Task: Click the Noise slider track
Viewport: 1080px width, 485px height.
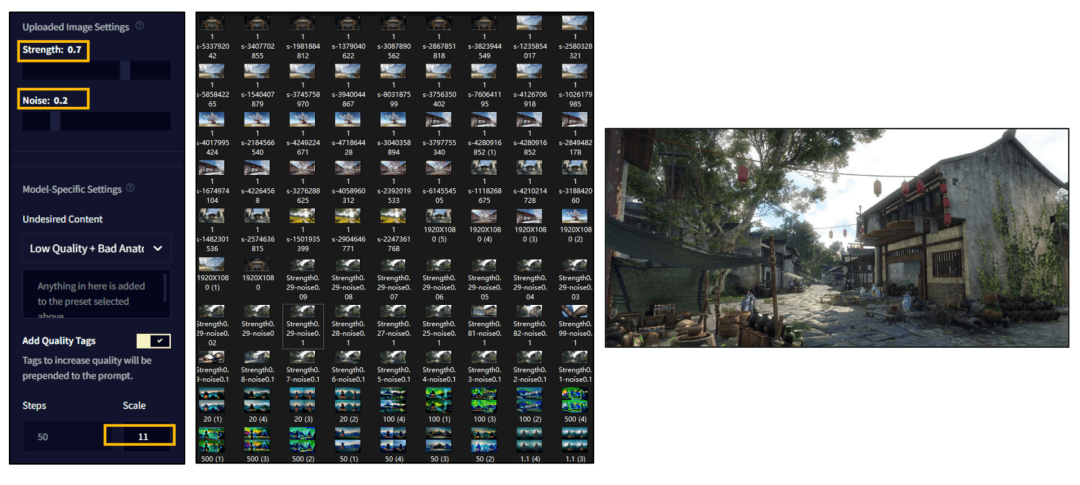Action: [96, 121]
